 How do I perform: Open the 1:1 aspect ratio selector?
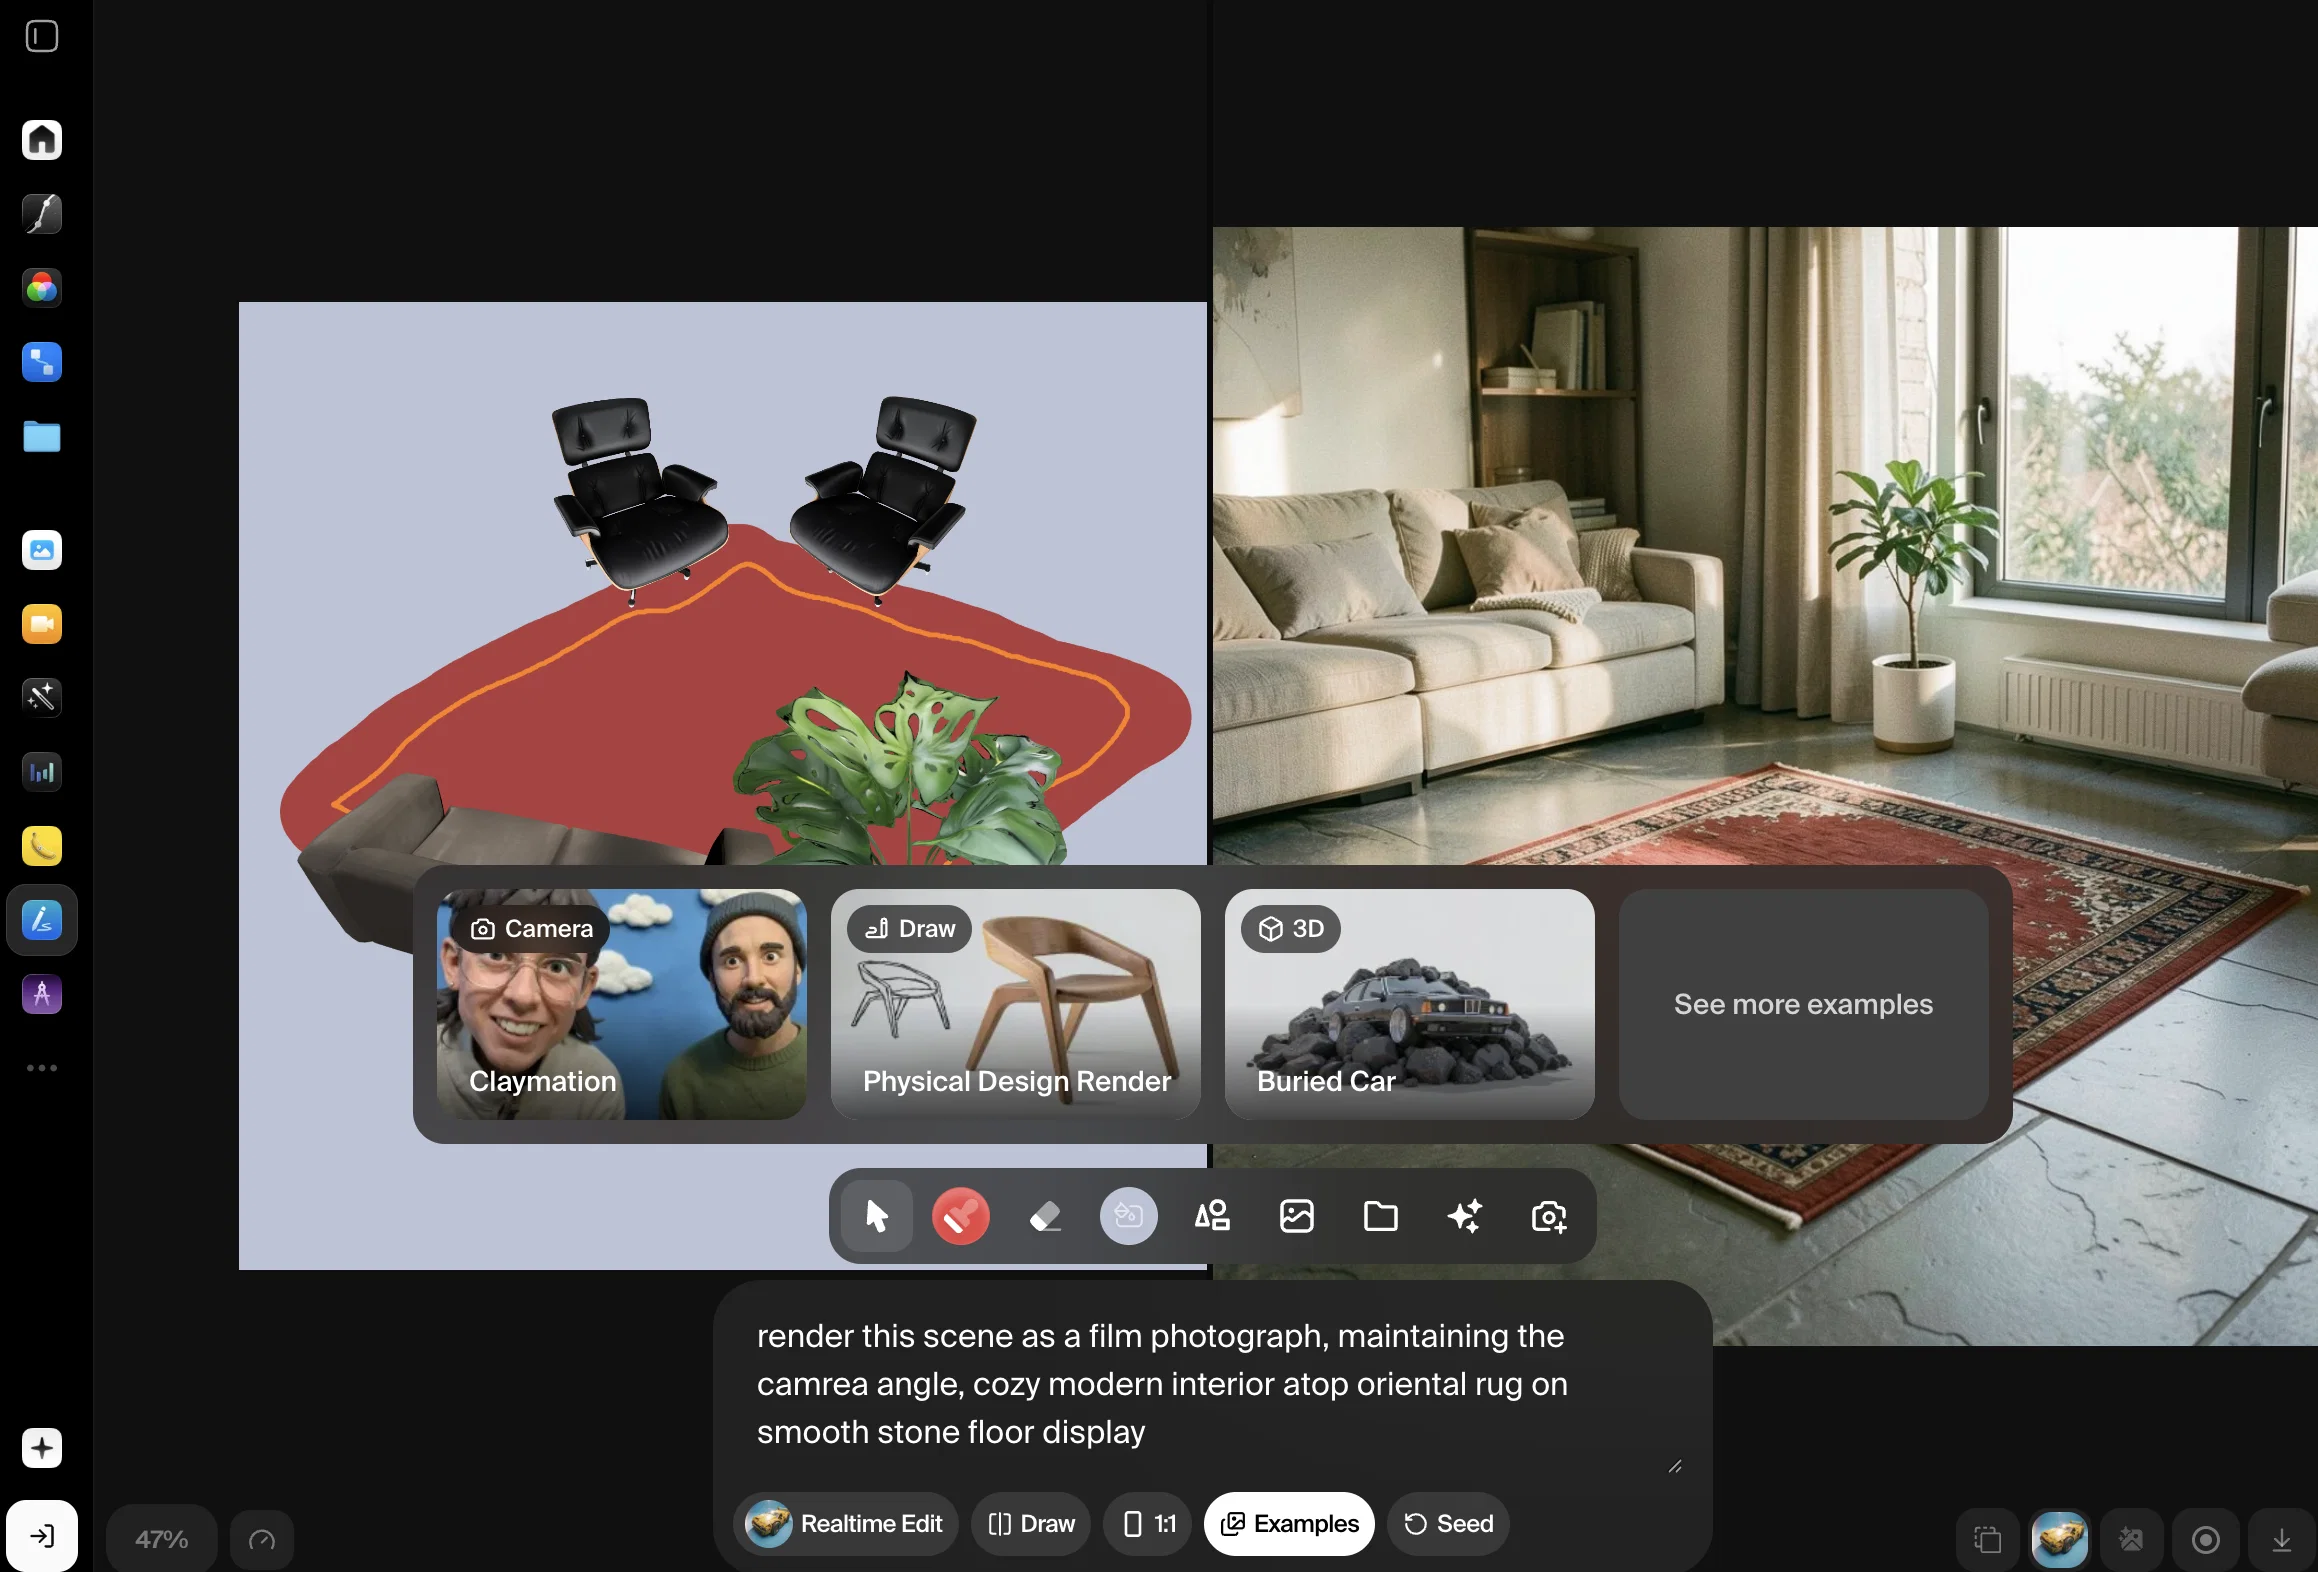click(1148, 1524)
